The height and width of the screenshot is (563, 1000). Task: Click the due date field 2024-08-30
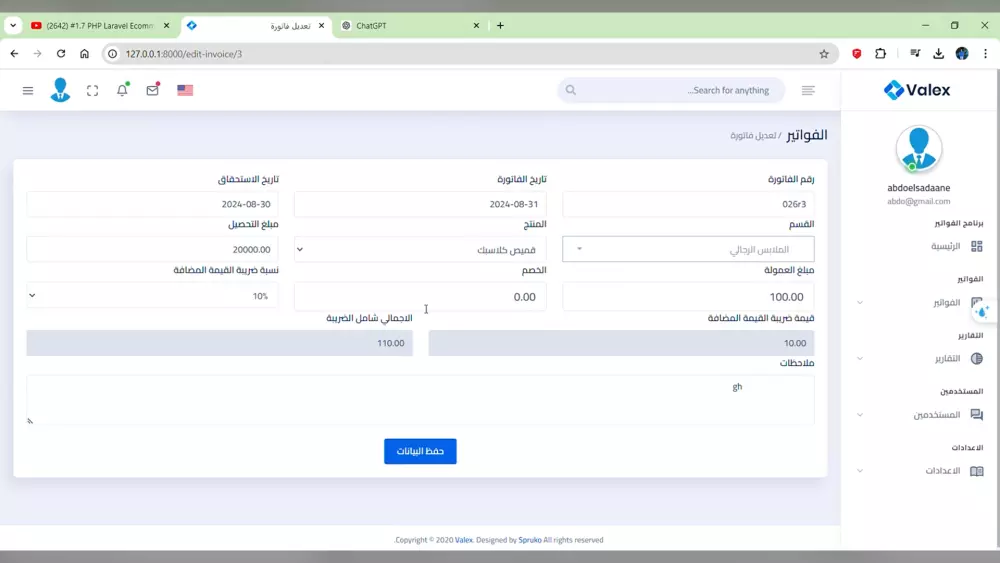click(x=152, y=204)
